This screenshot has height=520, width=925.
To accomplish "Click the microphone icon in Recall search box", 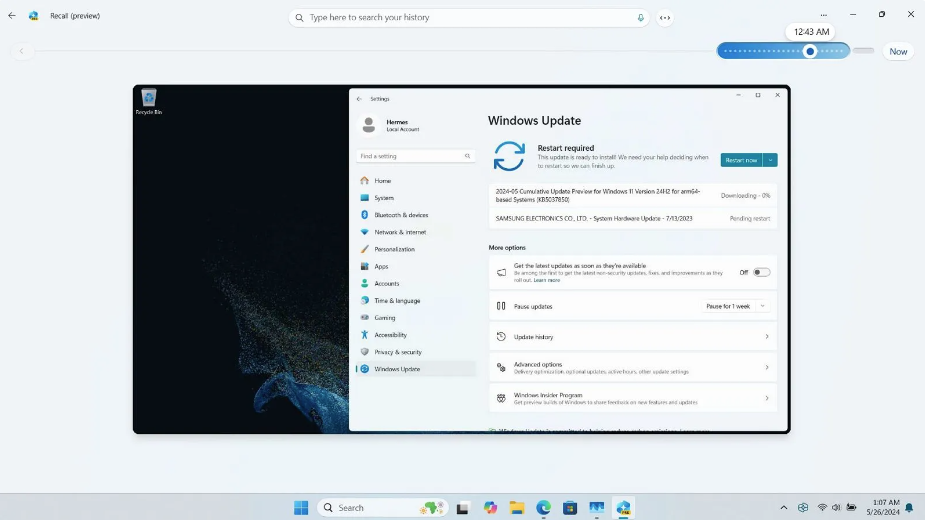I will coord(641,18).
